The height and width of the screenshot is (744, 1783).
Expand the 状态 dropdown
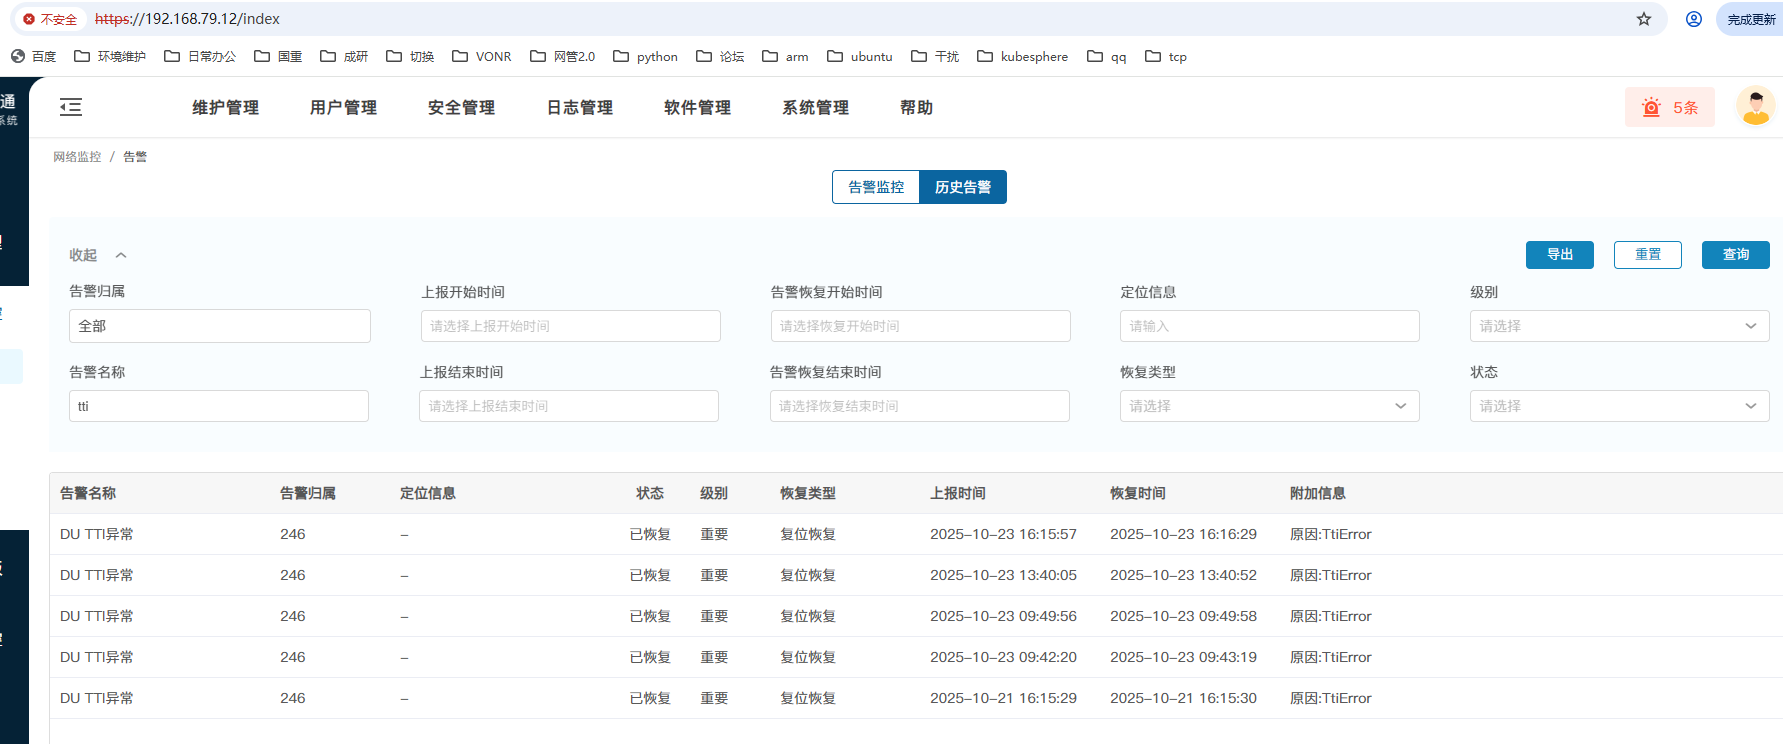click(1618, 406)
